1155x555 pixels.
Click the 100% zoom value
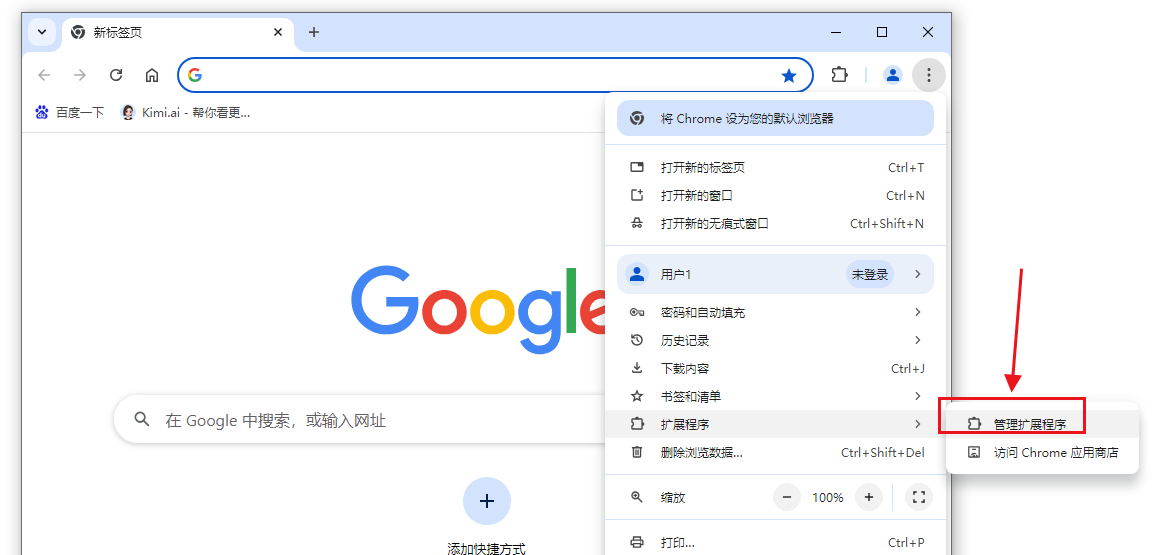click(827, 498)
